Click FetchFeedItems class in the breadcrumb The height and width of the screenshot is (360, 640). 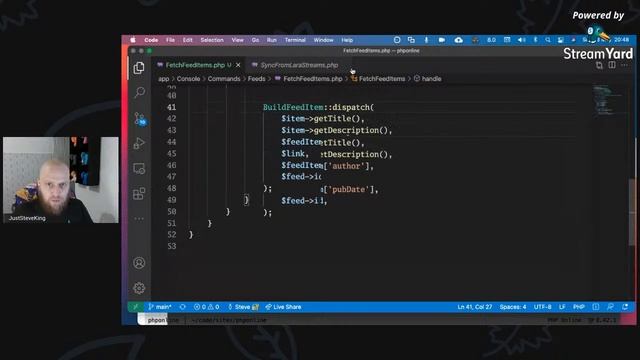[381, 79]
